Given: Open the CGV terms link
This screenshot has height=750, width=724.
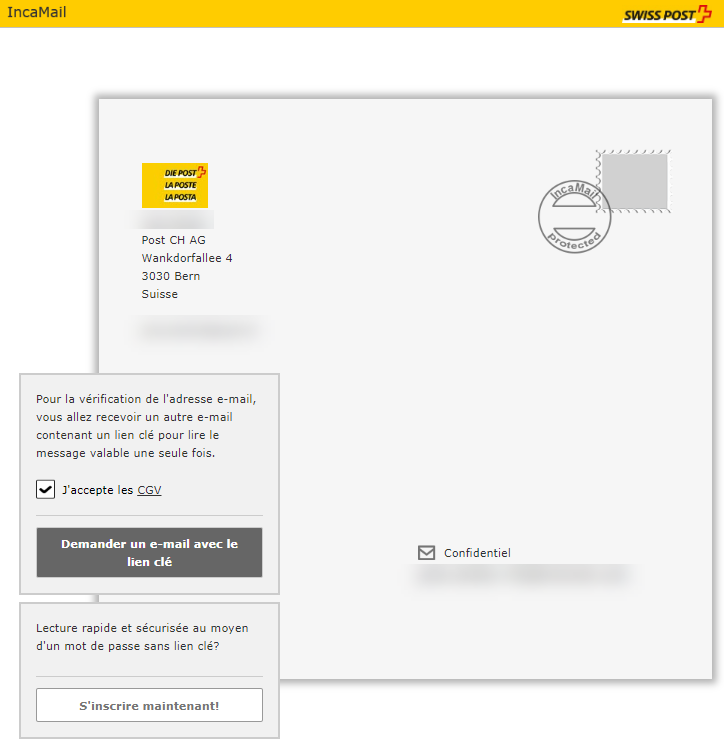Looking at the screenshot, I should [149, 490].
